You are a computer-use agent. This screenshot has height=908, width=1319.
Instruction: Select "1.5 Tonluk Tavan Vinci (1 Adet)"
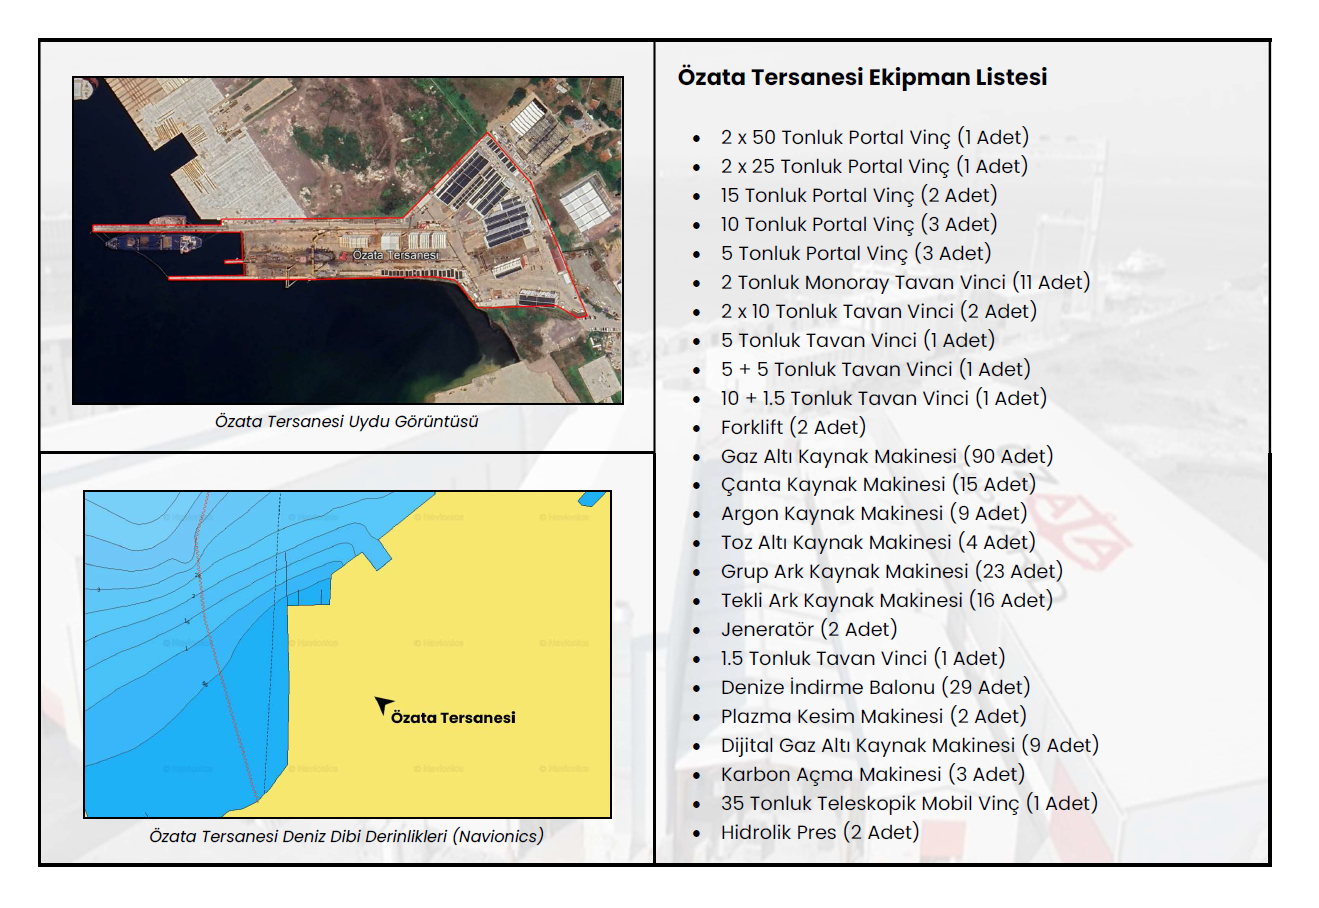pos(863,658)
